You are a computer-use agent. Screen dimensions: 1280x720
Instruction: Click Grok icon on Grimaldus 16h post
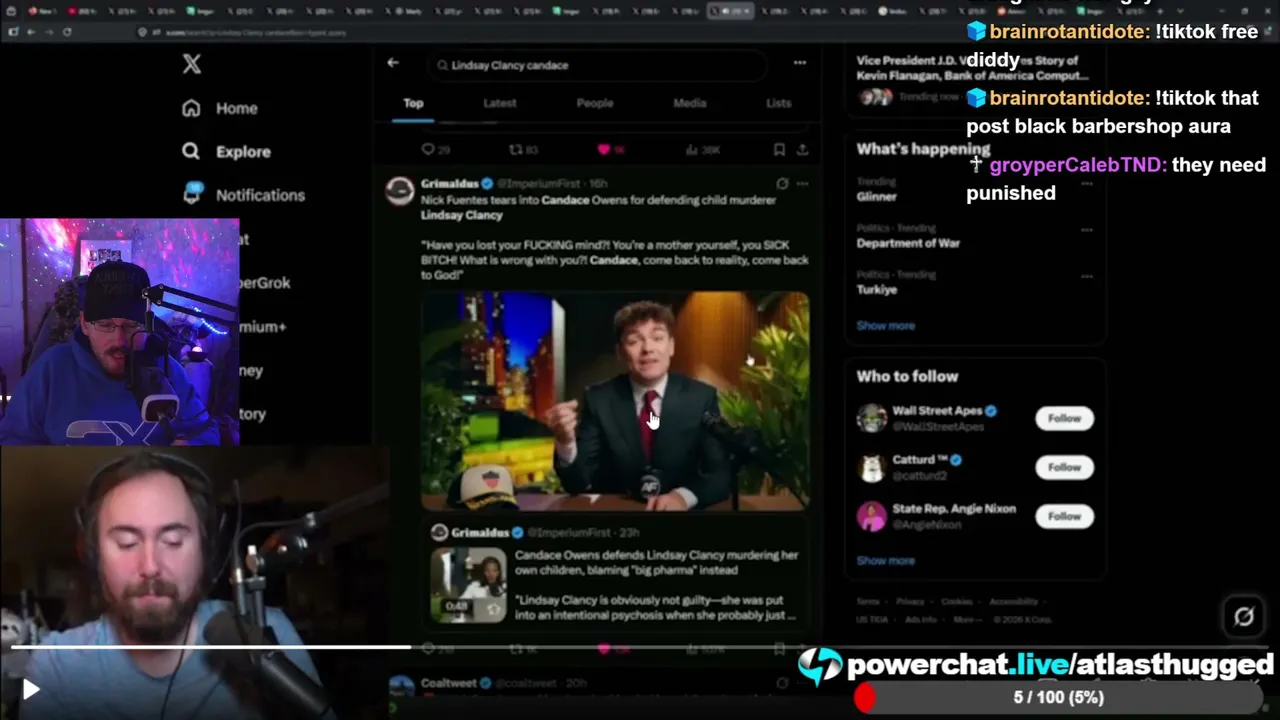pos(782,184)
